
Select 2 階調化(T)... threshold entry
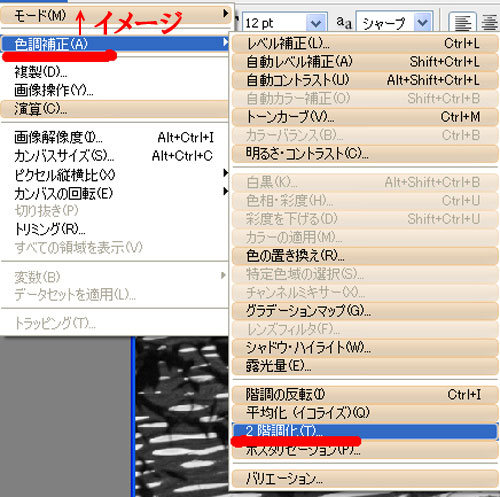[365, 431]
